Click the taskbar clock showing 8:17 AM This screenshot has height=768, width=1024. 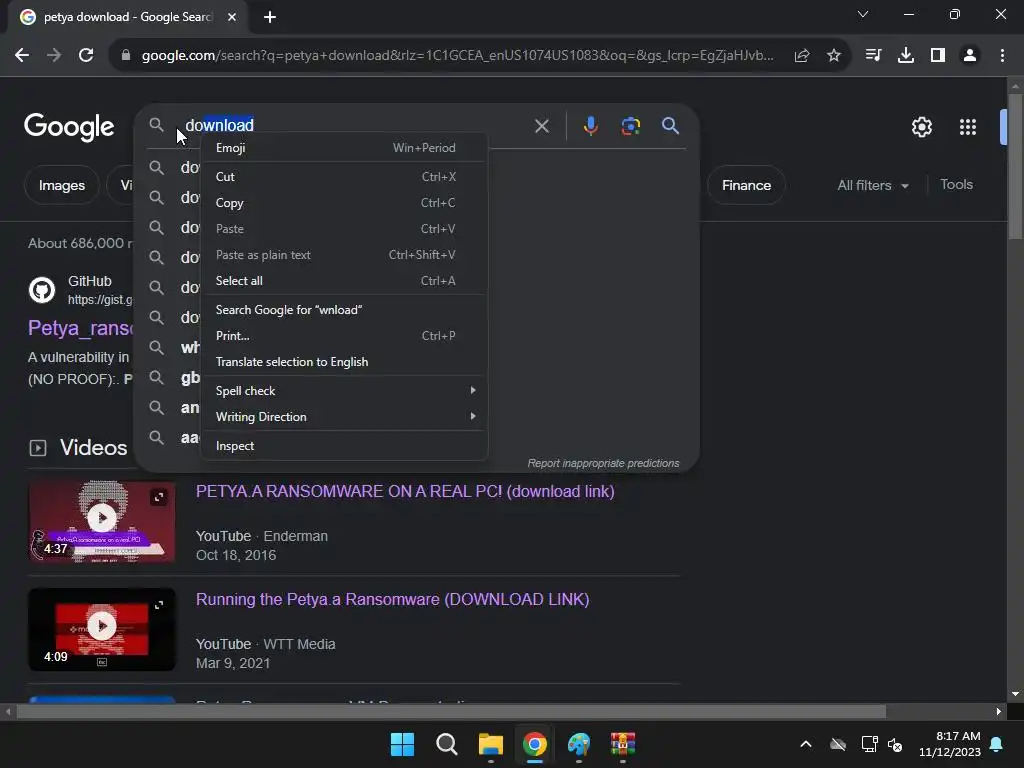[950, 744]
